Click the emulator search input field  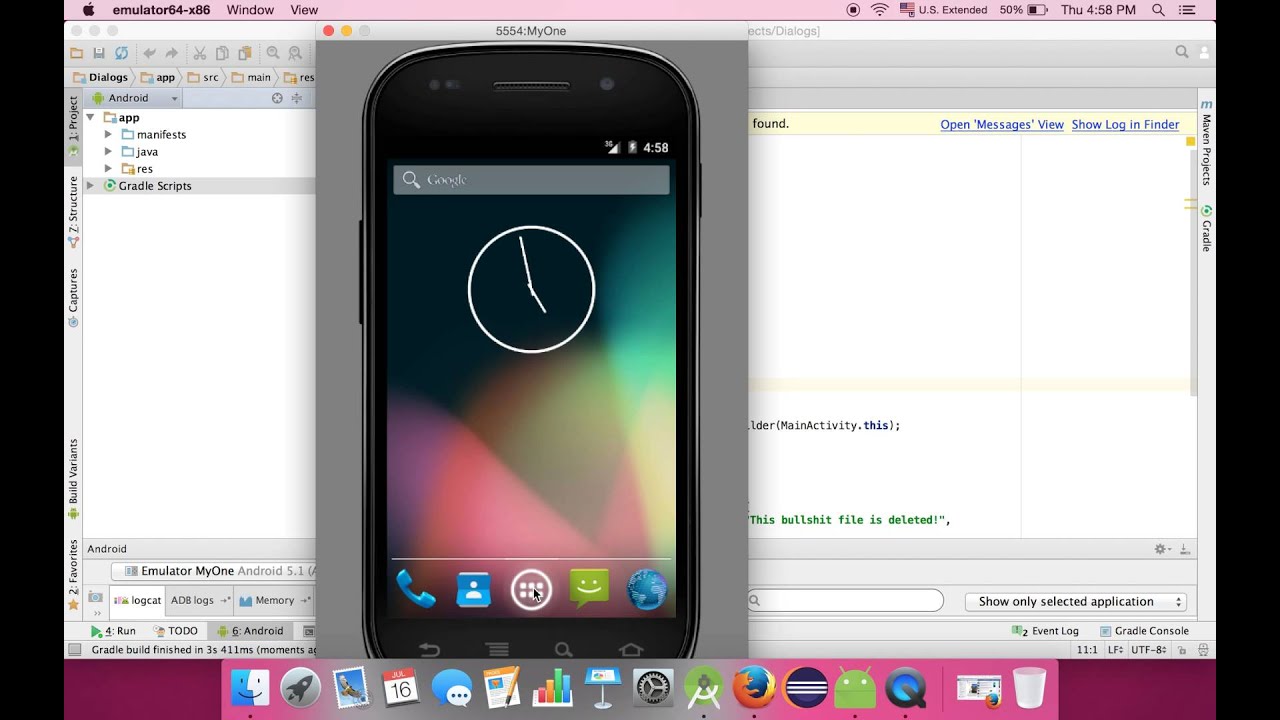click(530, 179)
